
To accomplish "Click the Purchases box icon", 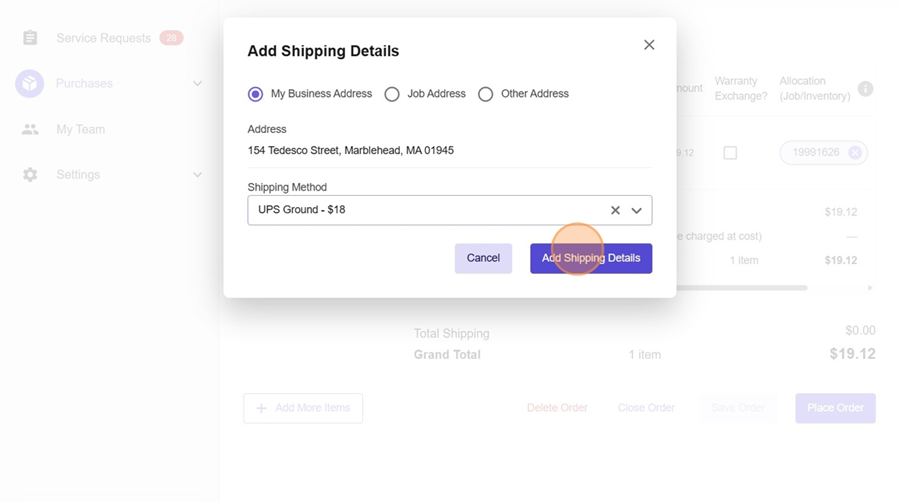I will click(30, 84).
